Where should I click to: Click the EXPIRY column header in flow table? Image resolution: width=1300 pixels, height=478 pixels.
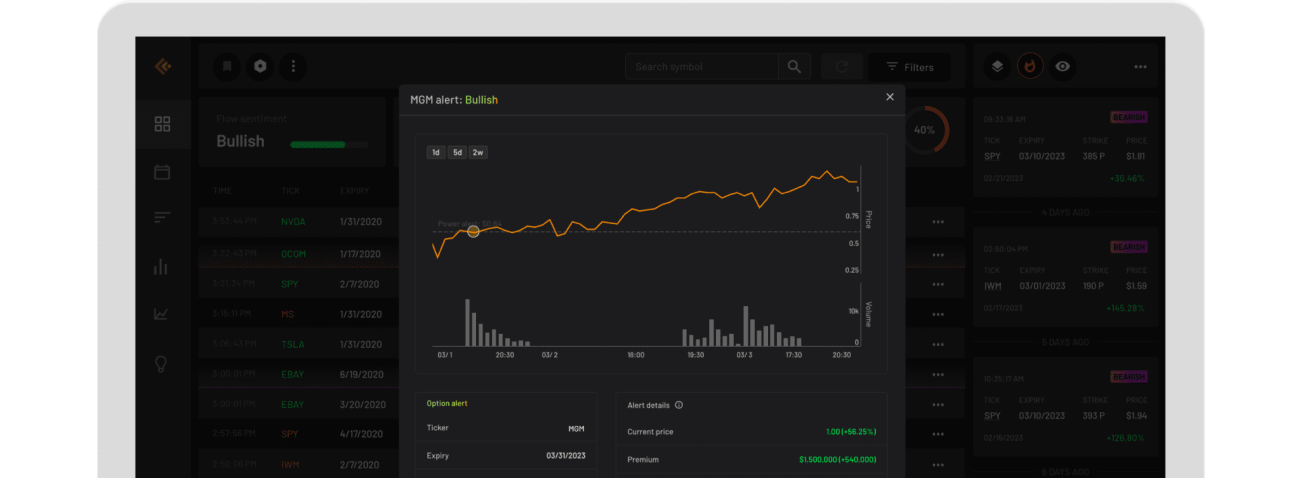tap(354, 190)
